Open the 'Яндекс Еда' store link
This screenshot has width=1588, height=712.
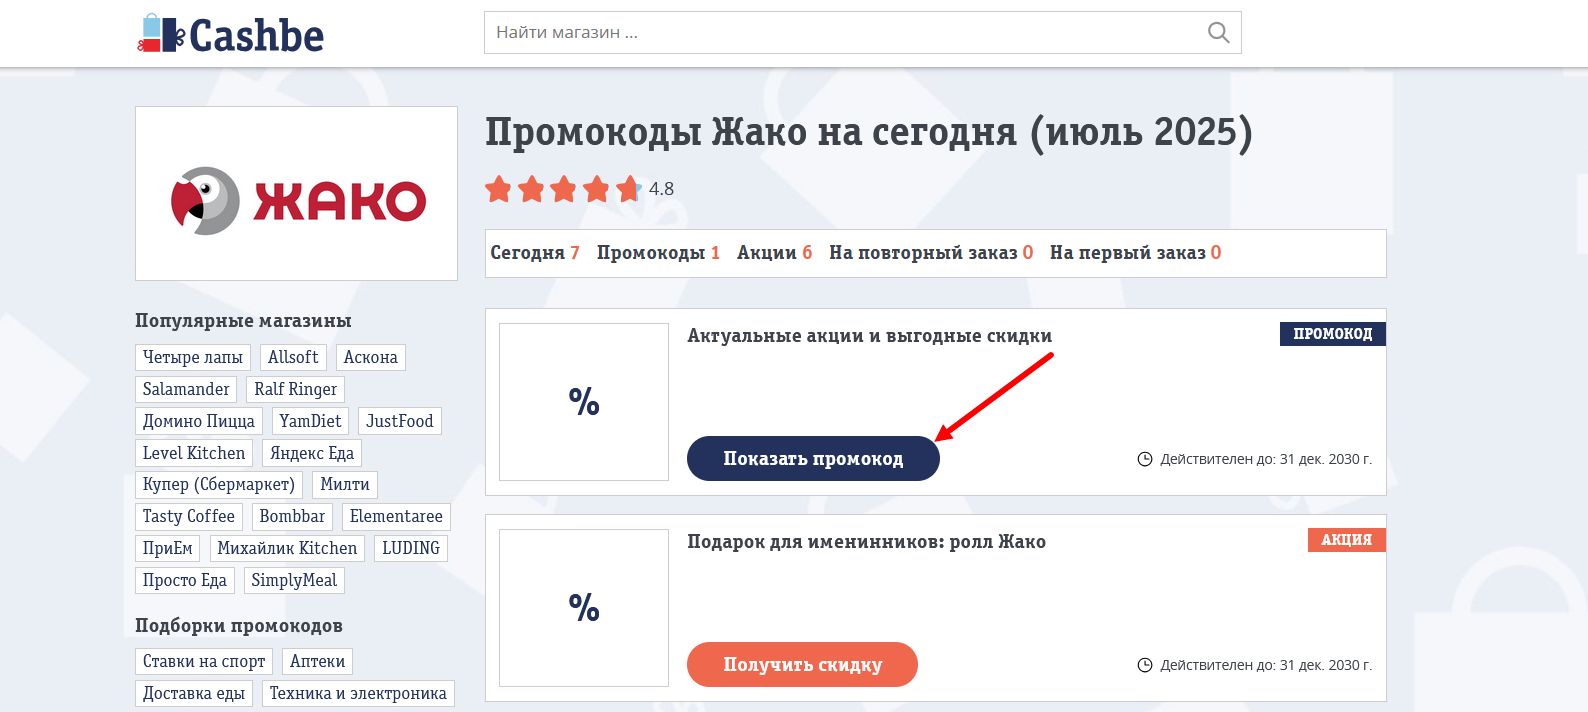(x=312, y=453)
